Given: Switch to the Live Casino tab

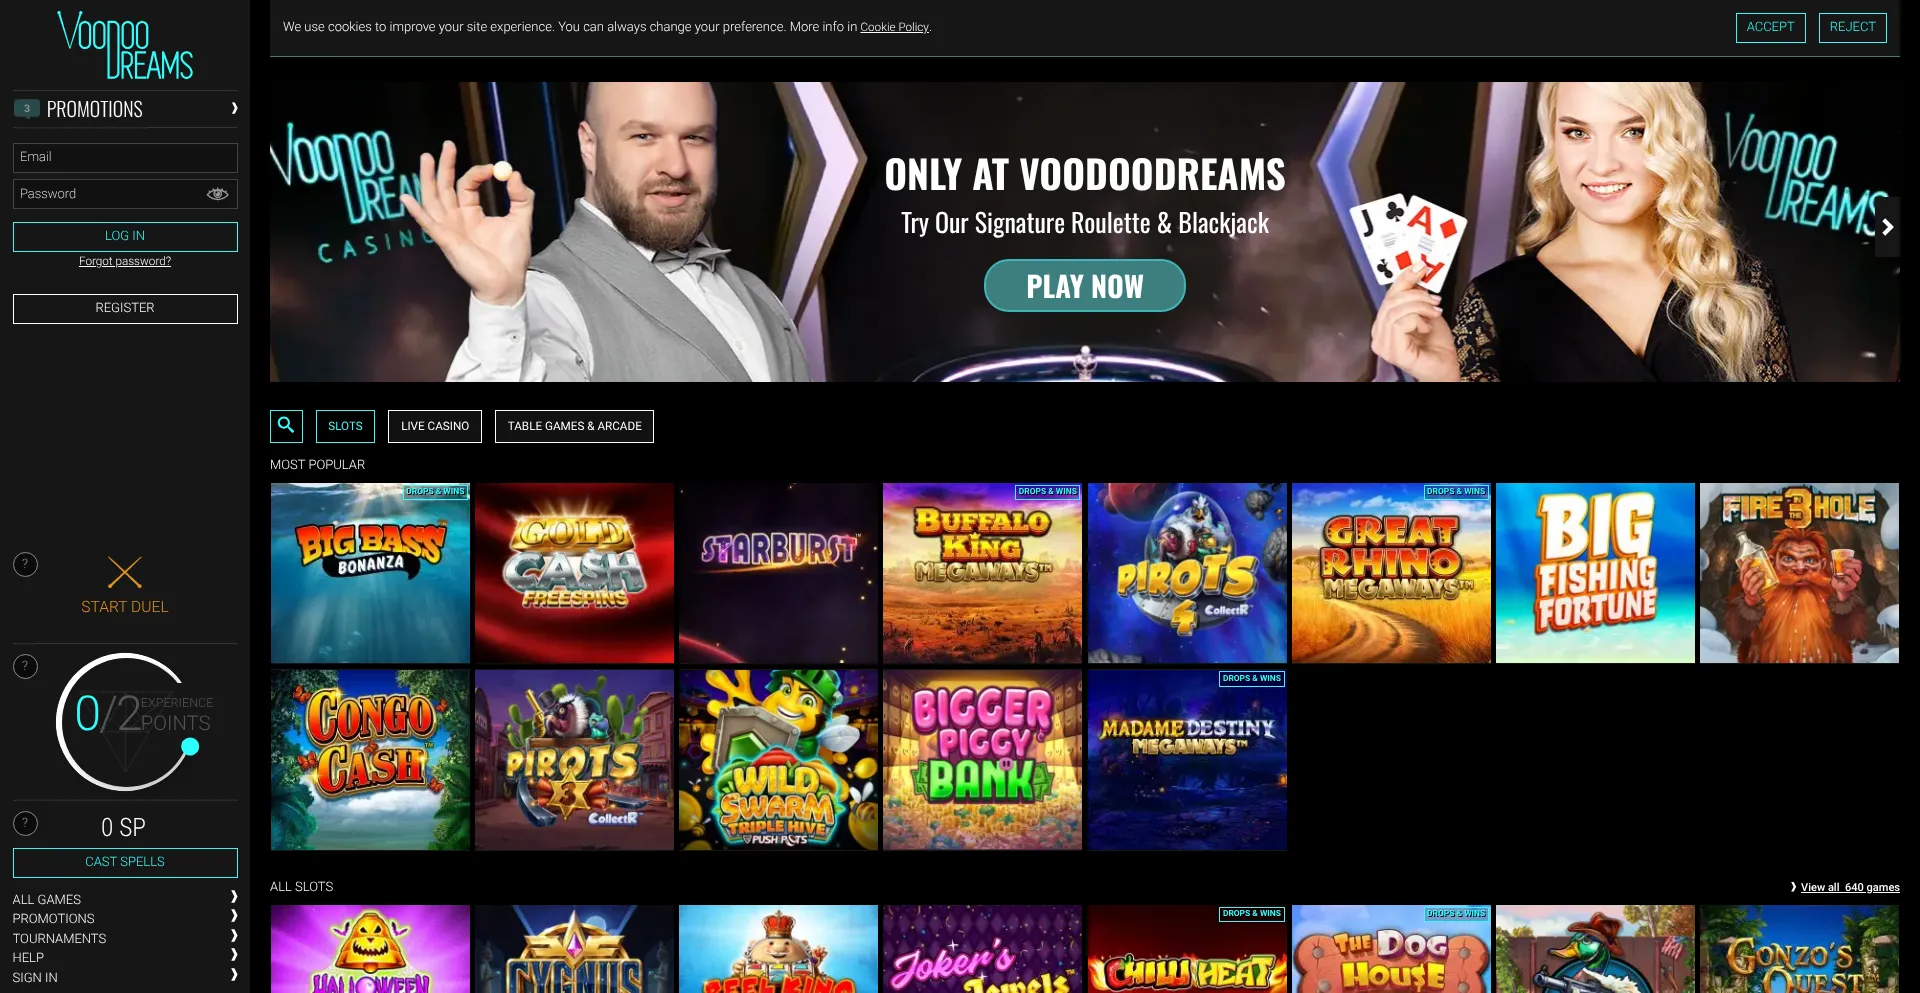Looking at the screenshot, I should pyautogui.click(x=435, y=426).
